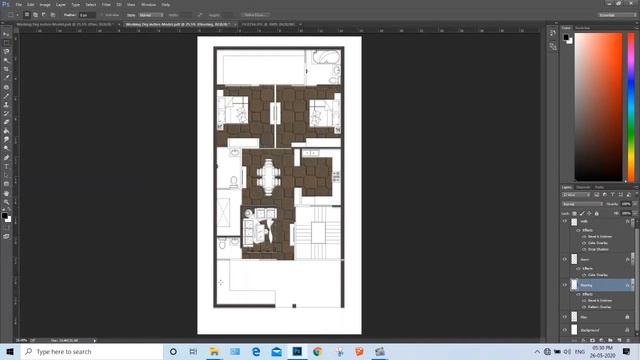Viewport: 640px width, 360px height.
Task: Switch to the Channels tab
Action: [583, 187]
